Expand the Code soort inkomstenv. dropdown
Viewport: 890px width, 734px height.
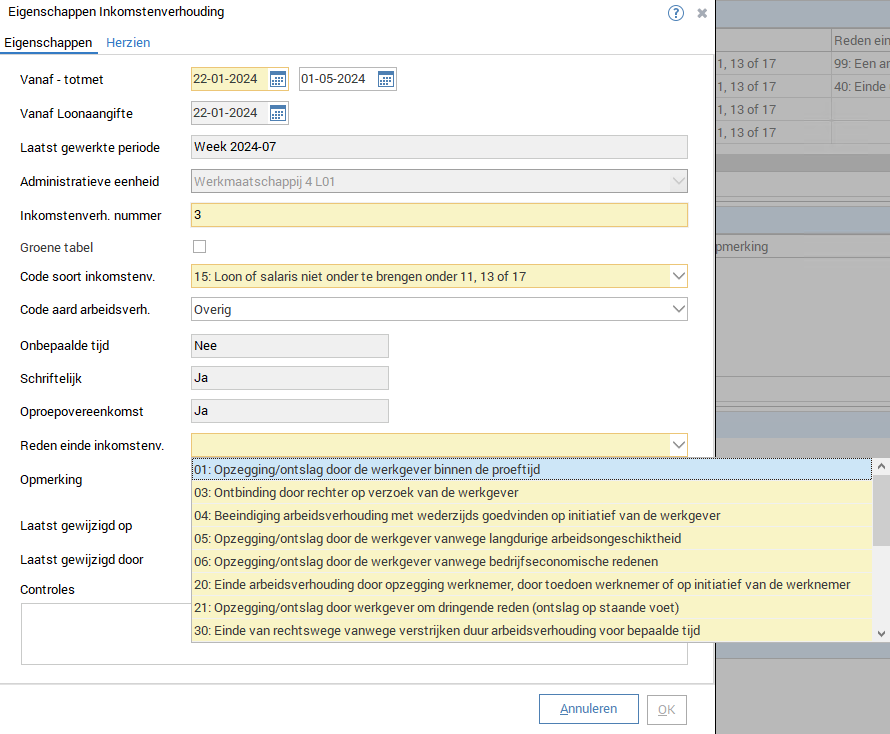pyautogui.click(x=678, y=276)
